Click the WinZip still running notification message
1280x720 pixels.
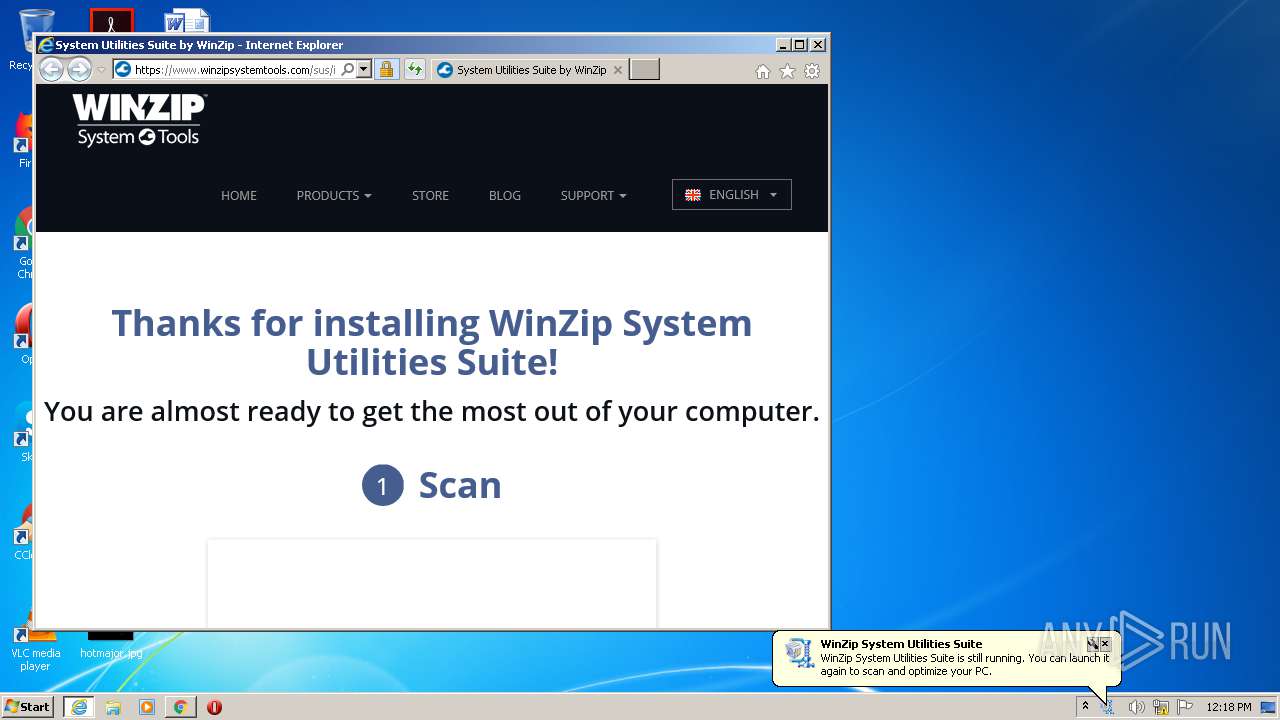(x=965, y=664)
